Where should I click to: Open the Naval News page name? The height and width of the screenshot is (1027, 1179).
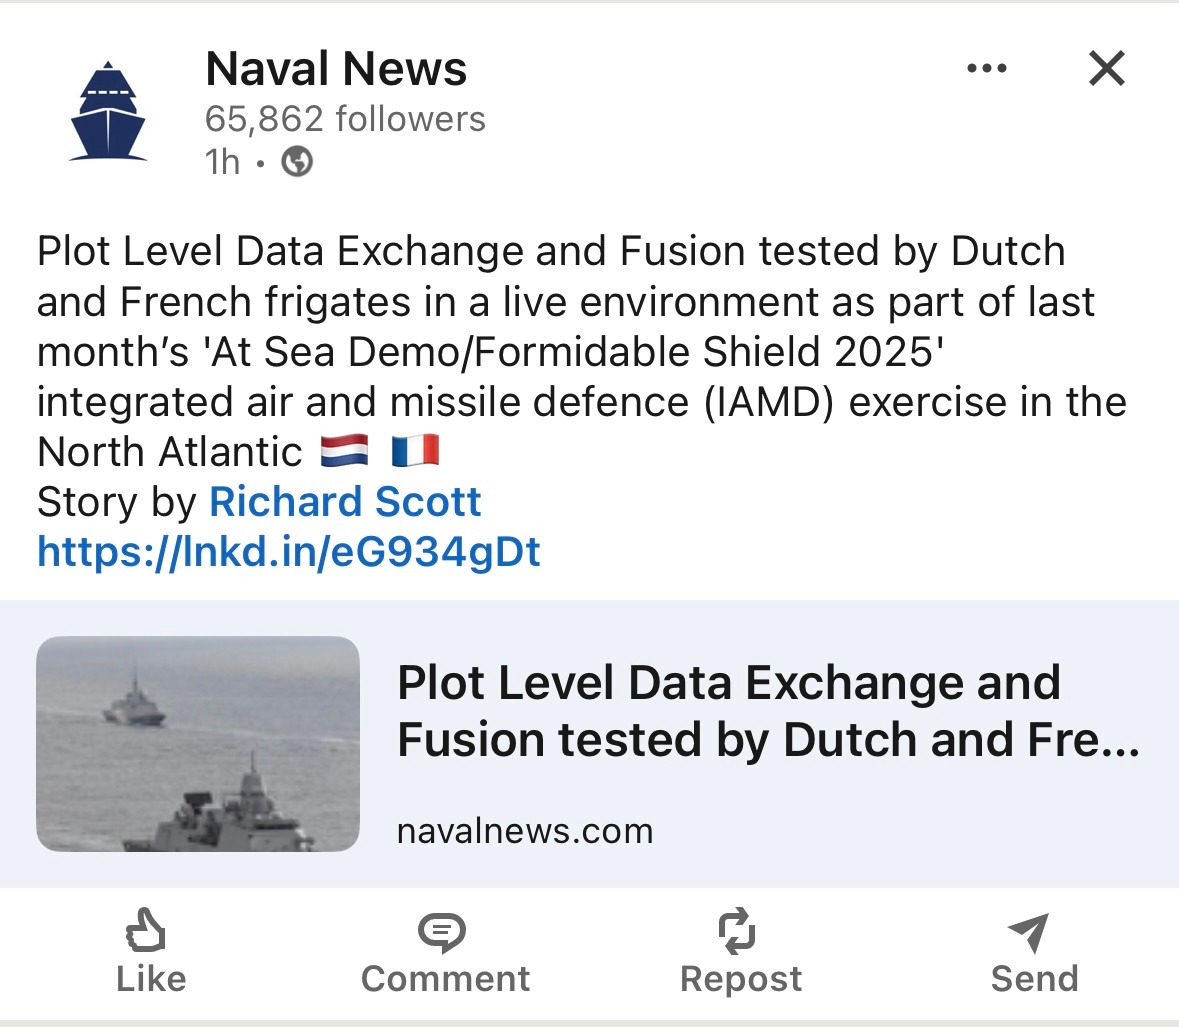pos(336,68)
